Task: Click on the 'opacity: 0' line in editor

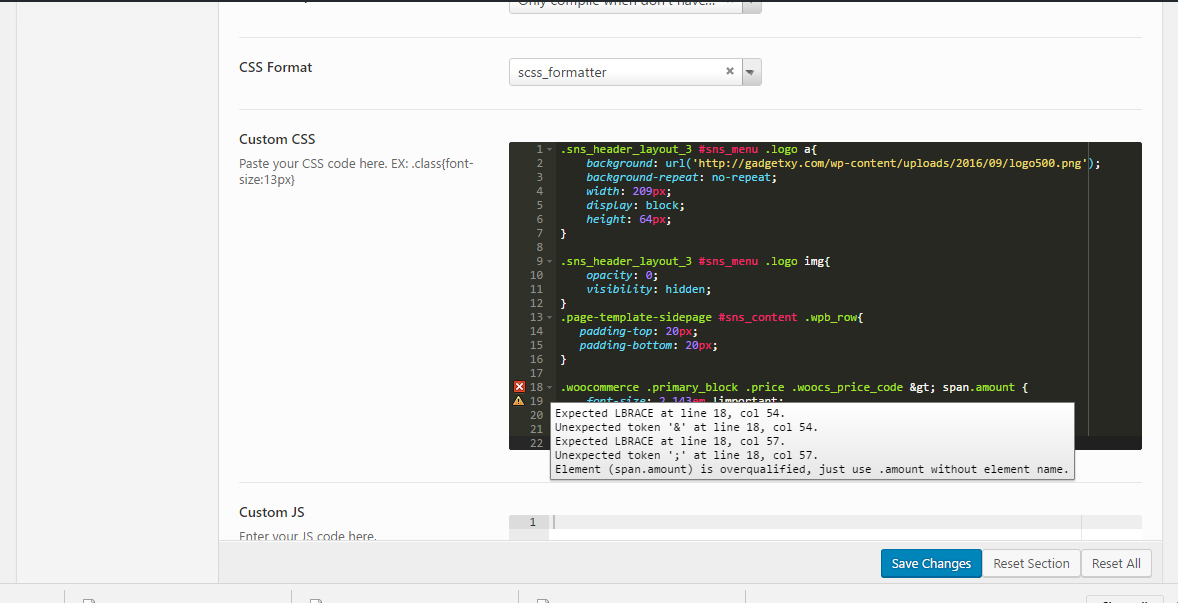Action: [x=622, y=275]
